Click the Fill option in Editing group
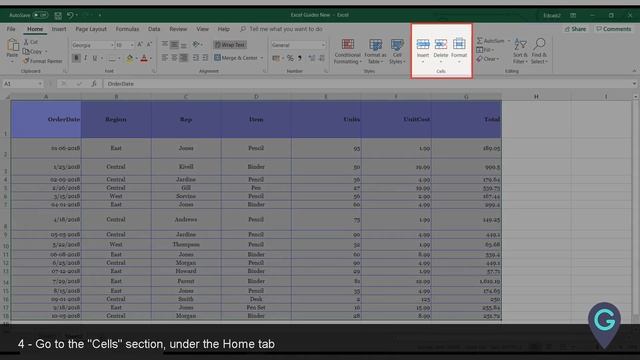 coord(485,50)
